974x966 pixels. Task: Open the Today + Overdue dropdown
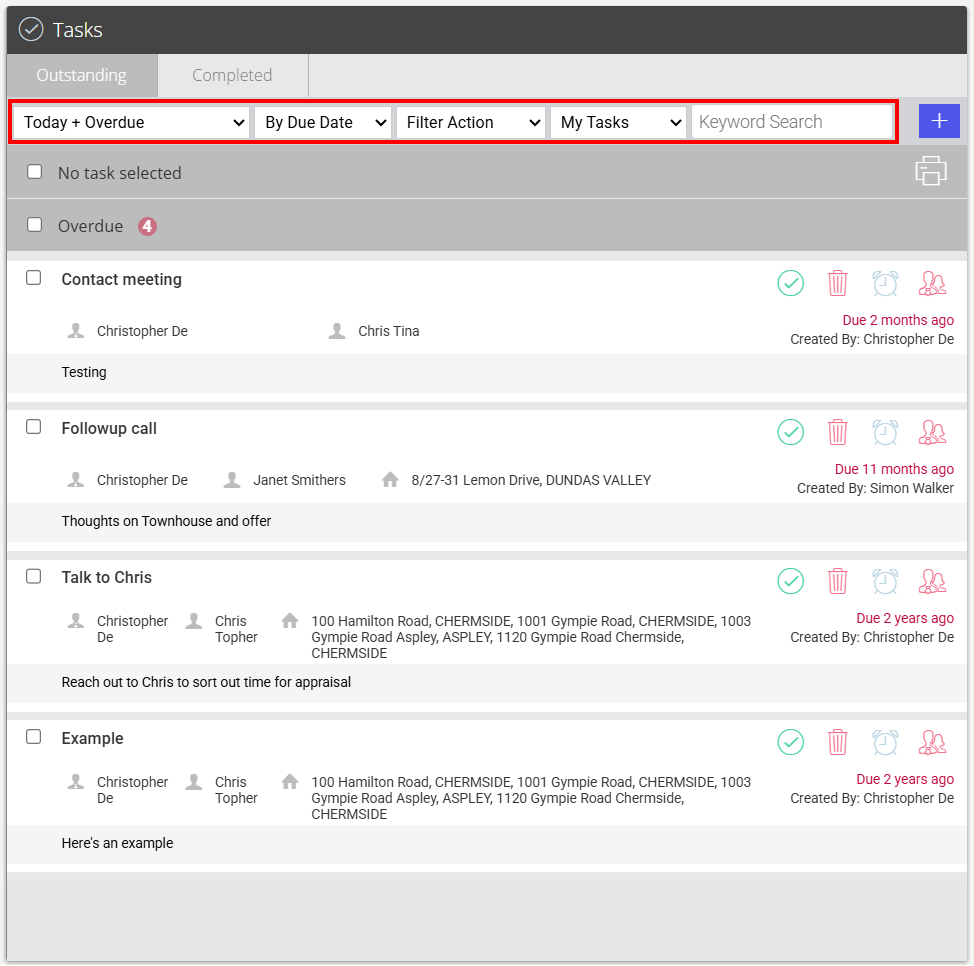tap(131, 122)
